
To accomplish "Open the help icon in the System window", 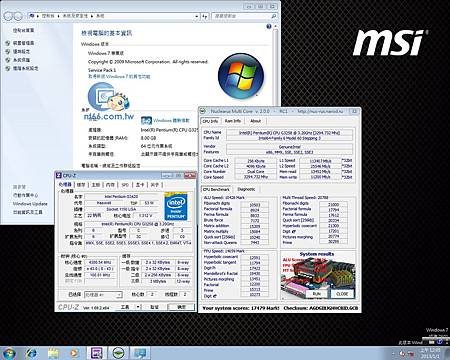I will [269, 27].
